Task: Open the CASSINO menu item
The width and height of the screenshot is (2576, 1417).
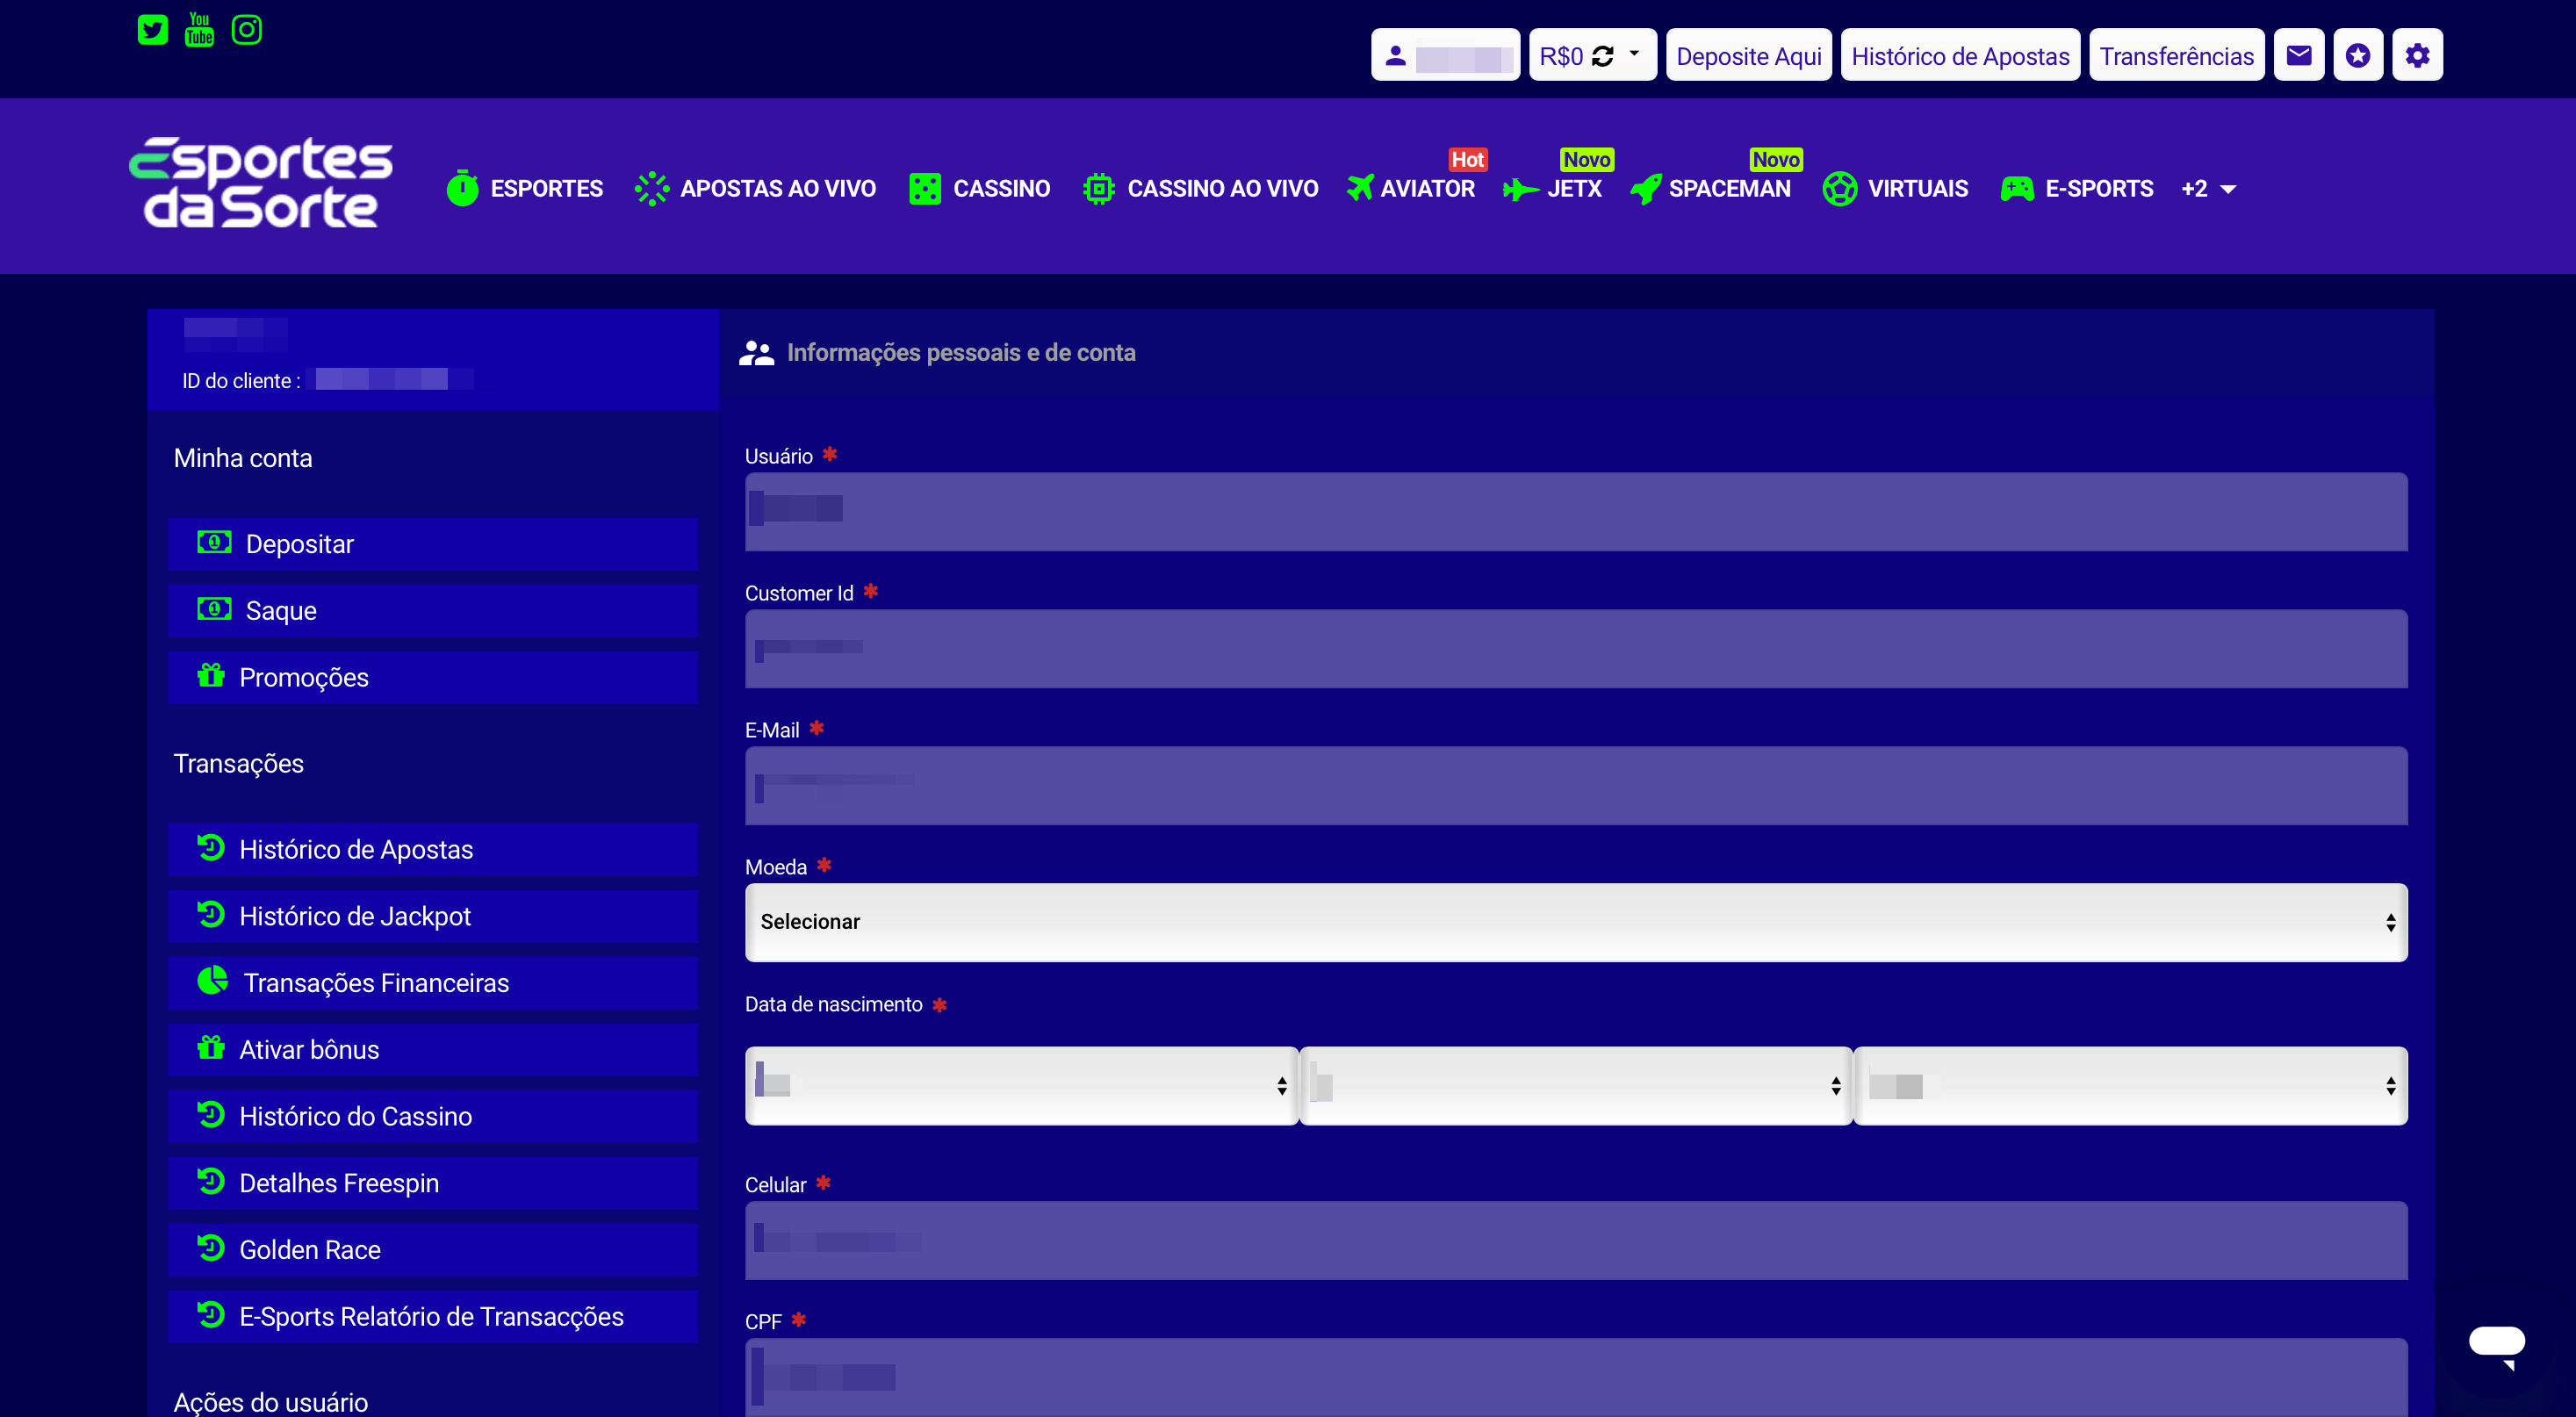Action: 979,188
